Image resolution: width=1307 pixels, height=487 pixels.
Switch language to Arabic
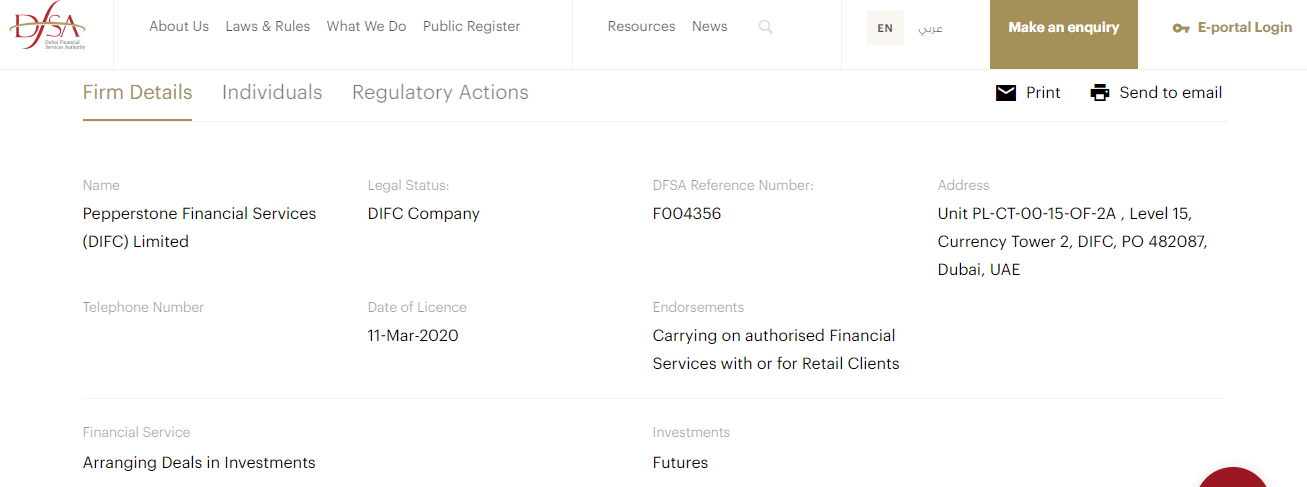point(931,28)
